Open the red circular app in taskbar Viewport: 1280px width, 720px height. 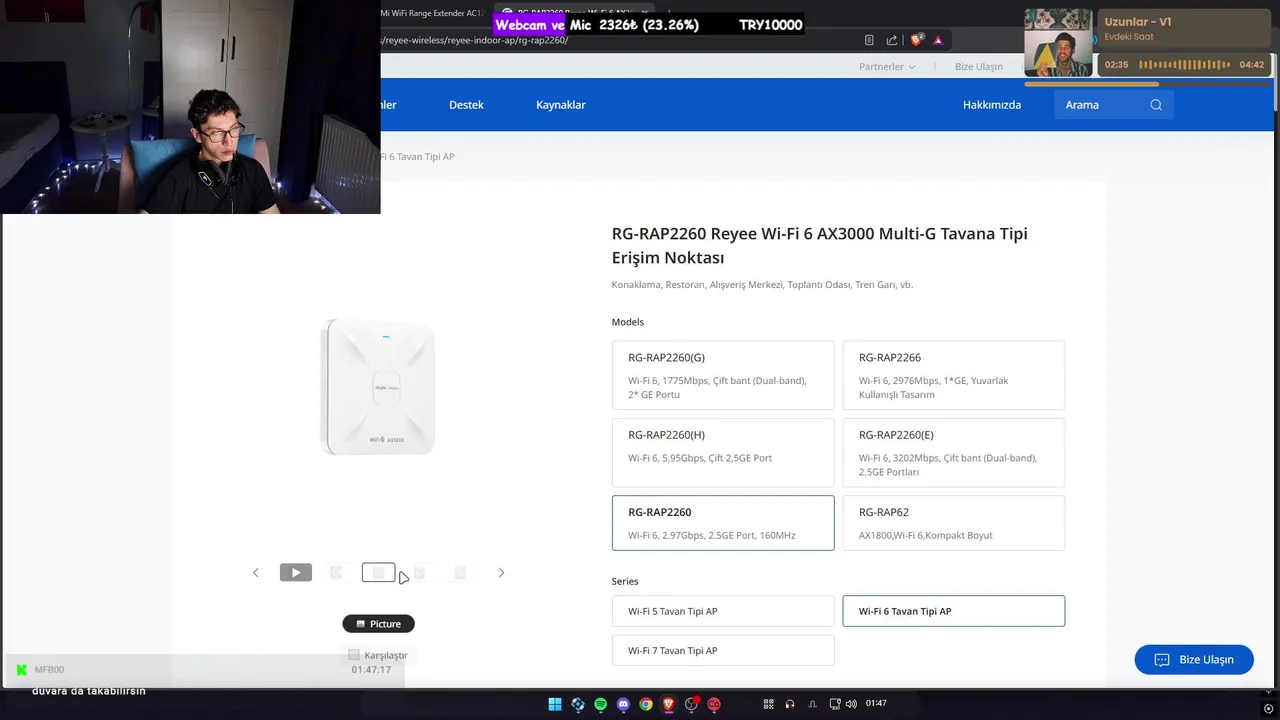coord(714,704)
